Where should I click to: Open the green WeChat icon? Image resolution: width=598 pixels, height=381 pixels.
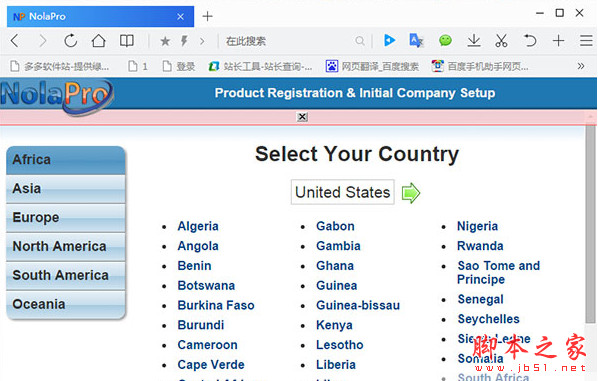point(445,40)
